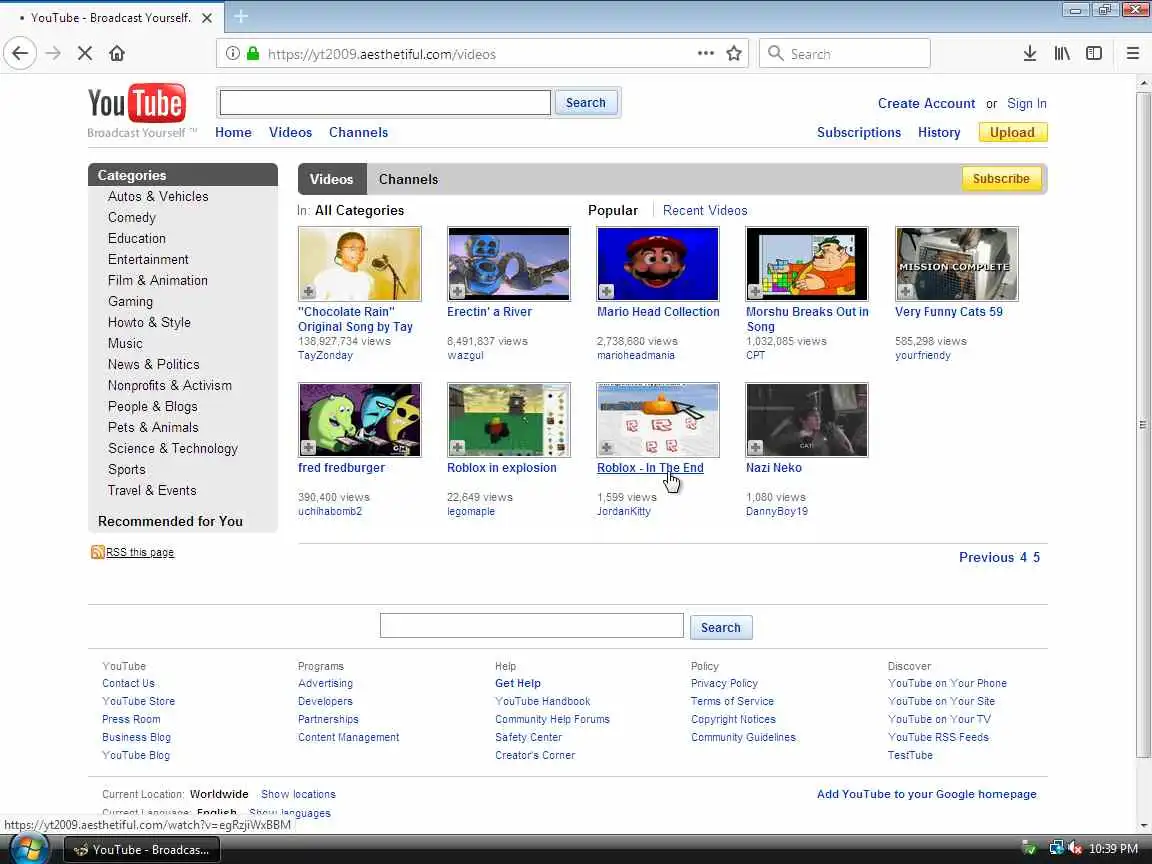Open the site information icon in address bar
Image resolution: width=1152 pixels, height=864 pixels.
pos(232,54)
